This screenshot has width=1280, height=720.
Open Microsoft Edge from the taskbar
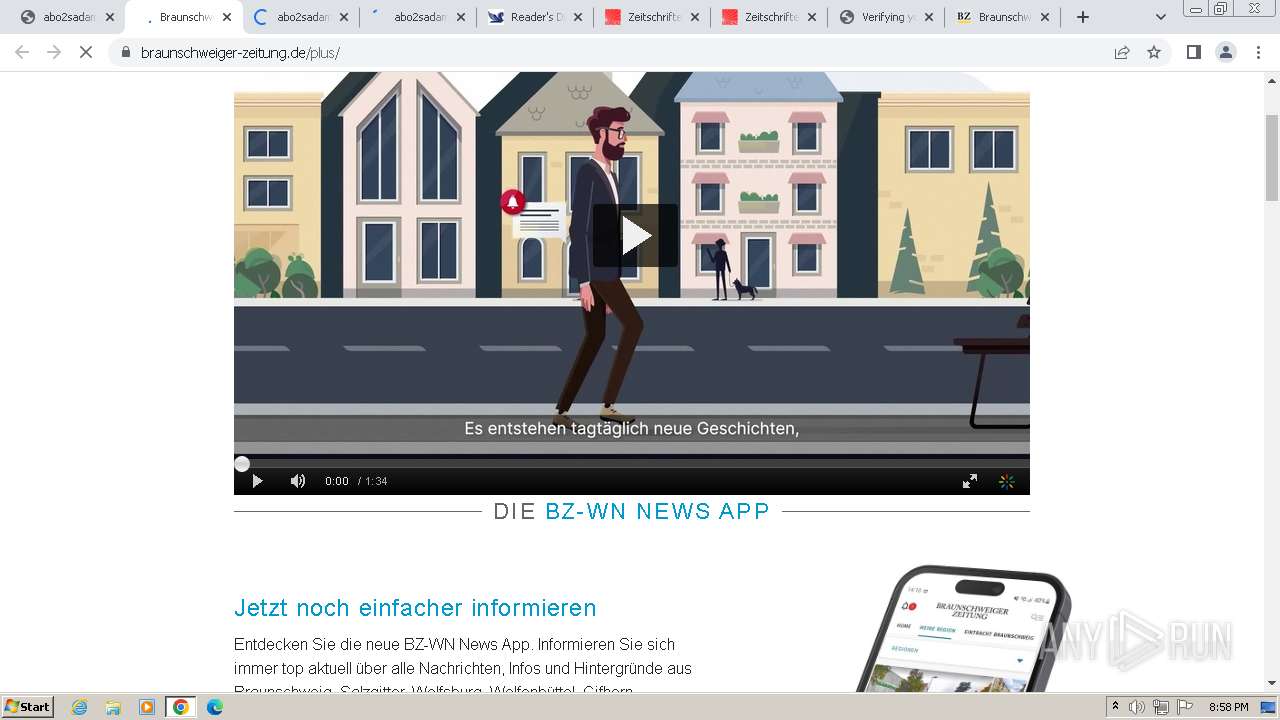(x=215, y=707)
